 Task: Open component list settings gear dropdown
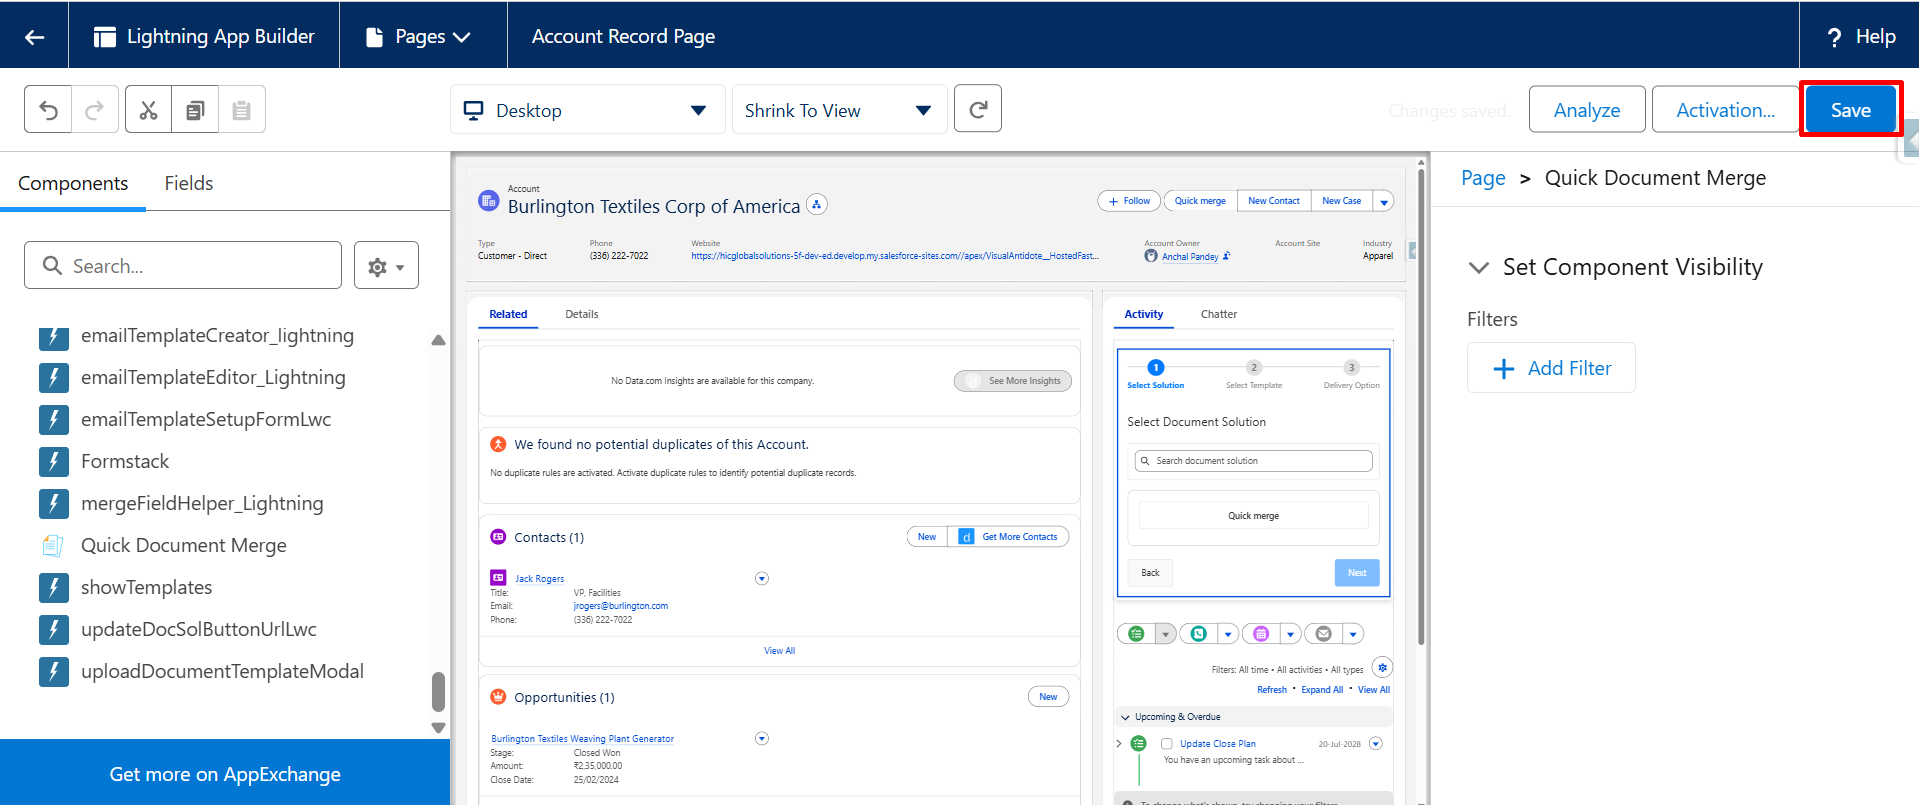tap(386, 266)
